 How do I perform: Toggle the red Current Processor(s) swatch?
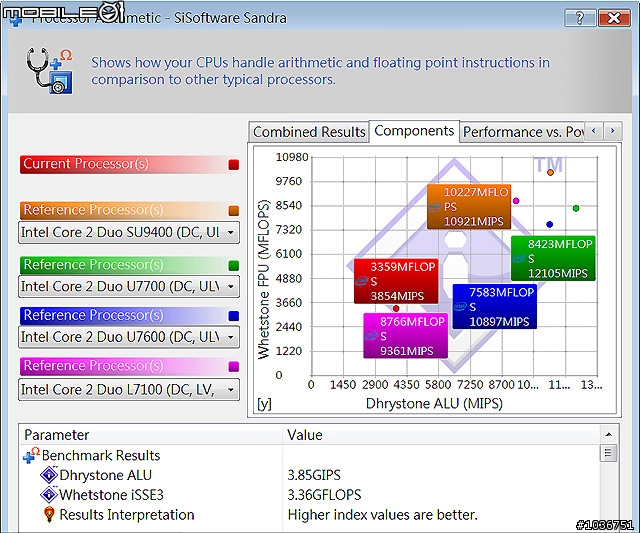coord(233,164)
